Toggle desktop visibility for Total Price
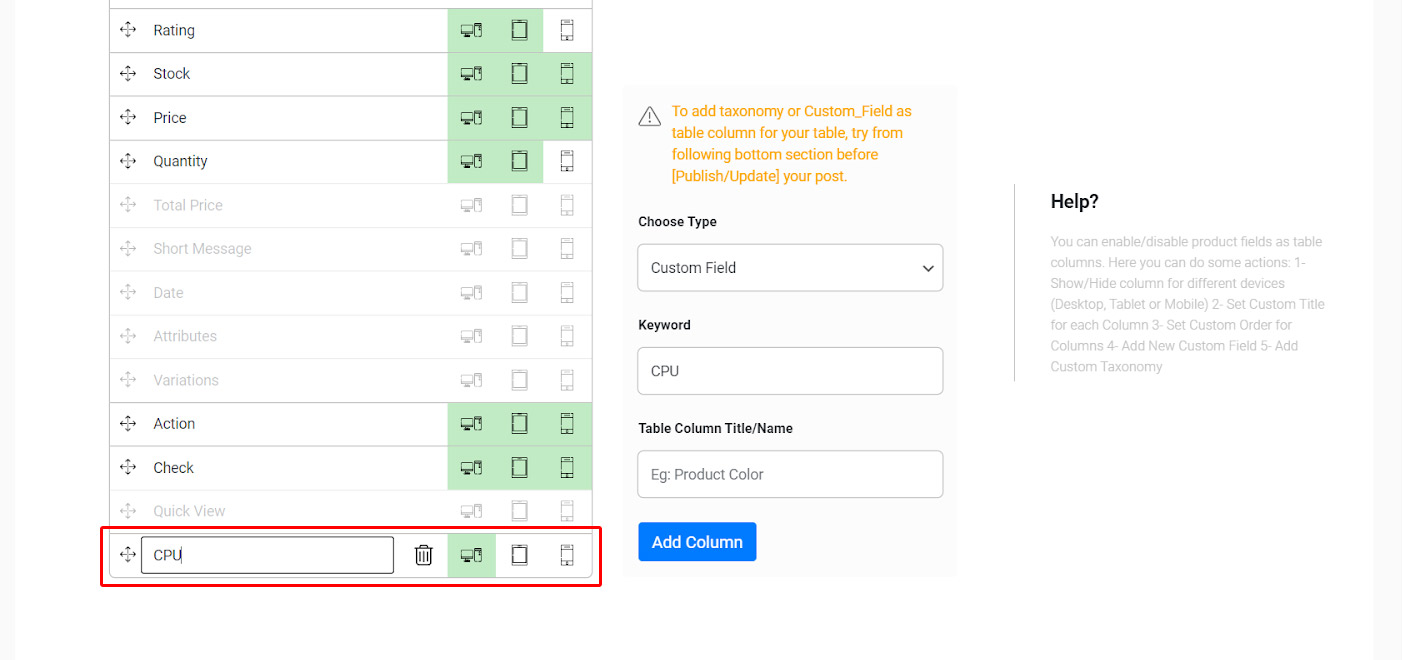 471,205
